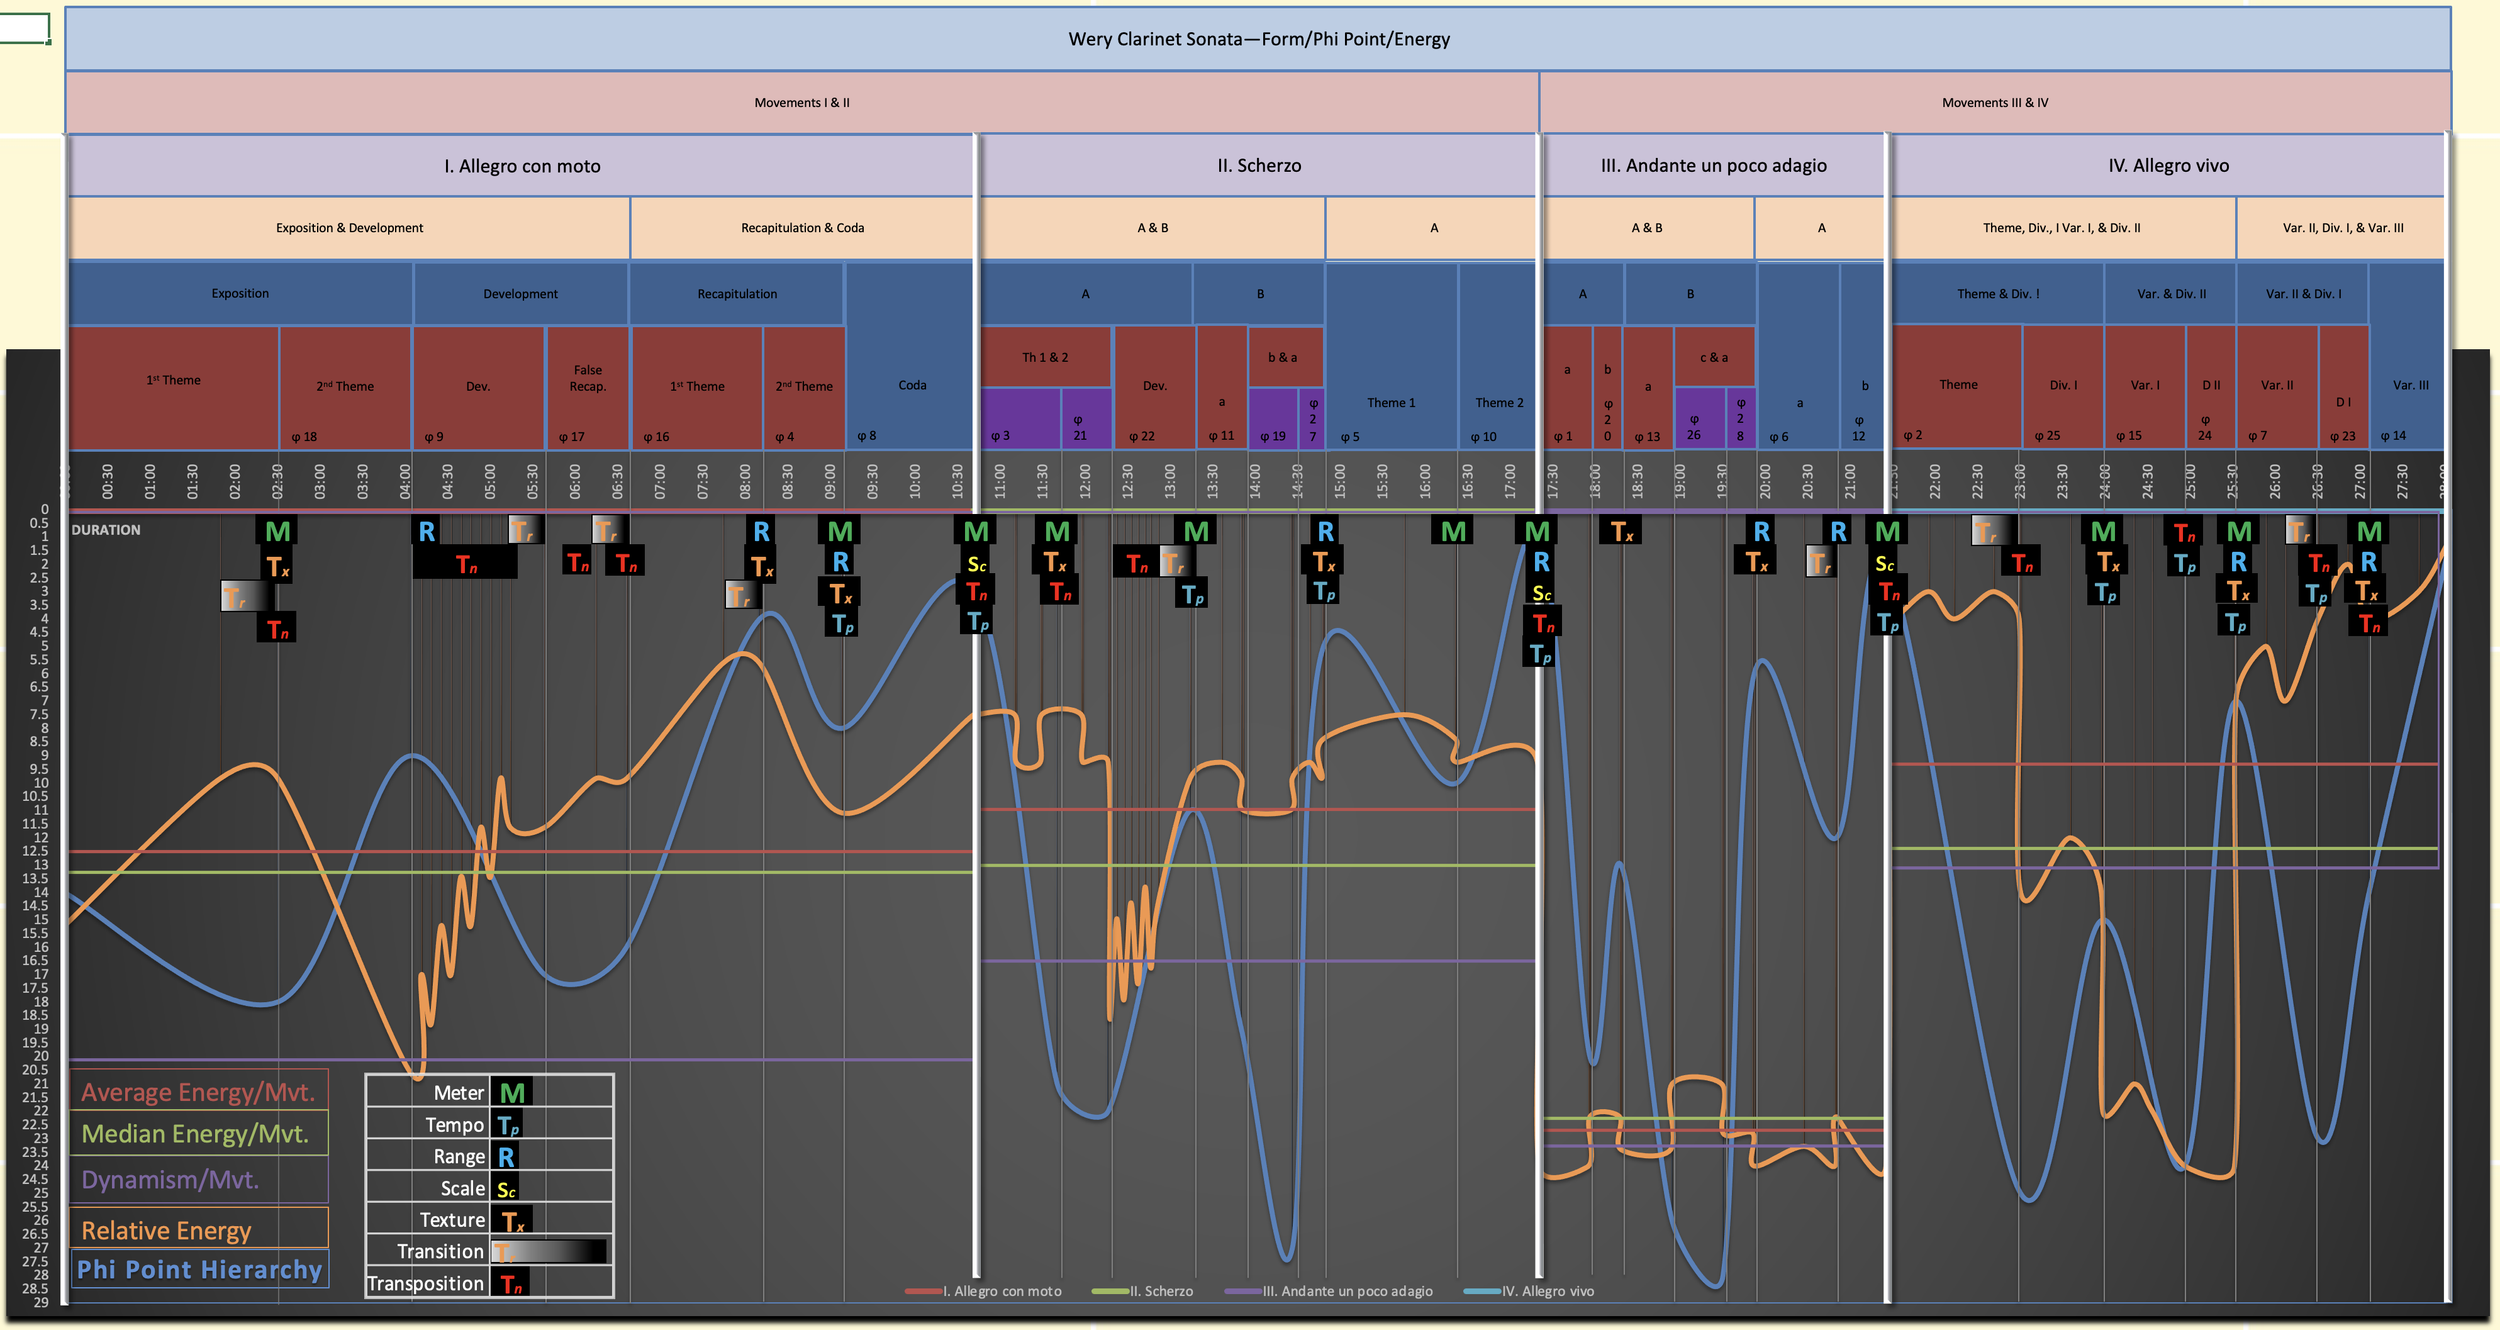Select the Div. I block with φ 25
Screen dimensions: 2500x1330
point(2062,388)
